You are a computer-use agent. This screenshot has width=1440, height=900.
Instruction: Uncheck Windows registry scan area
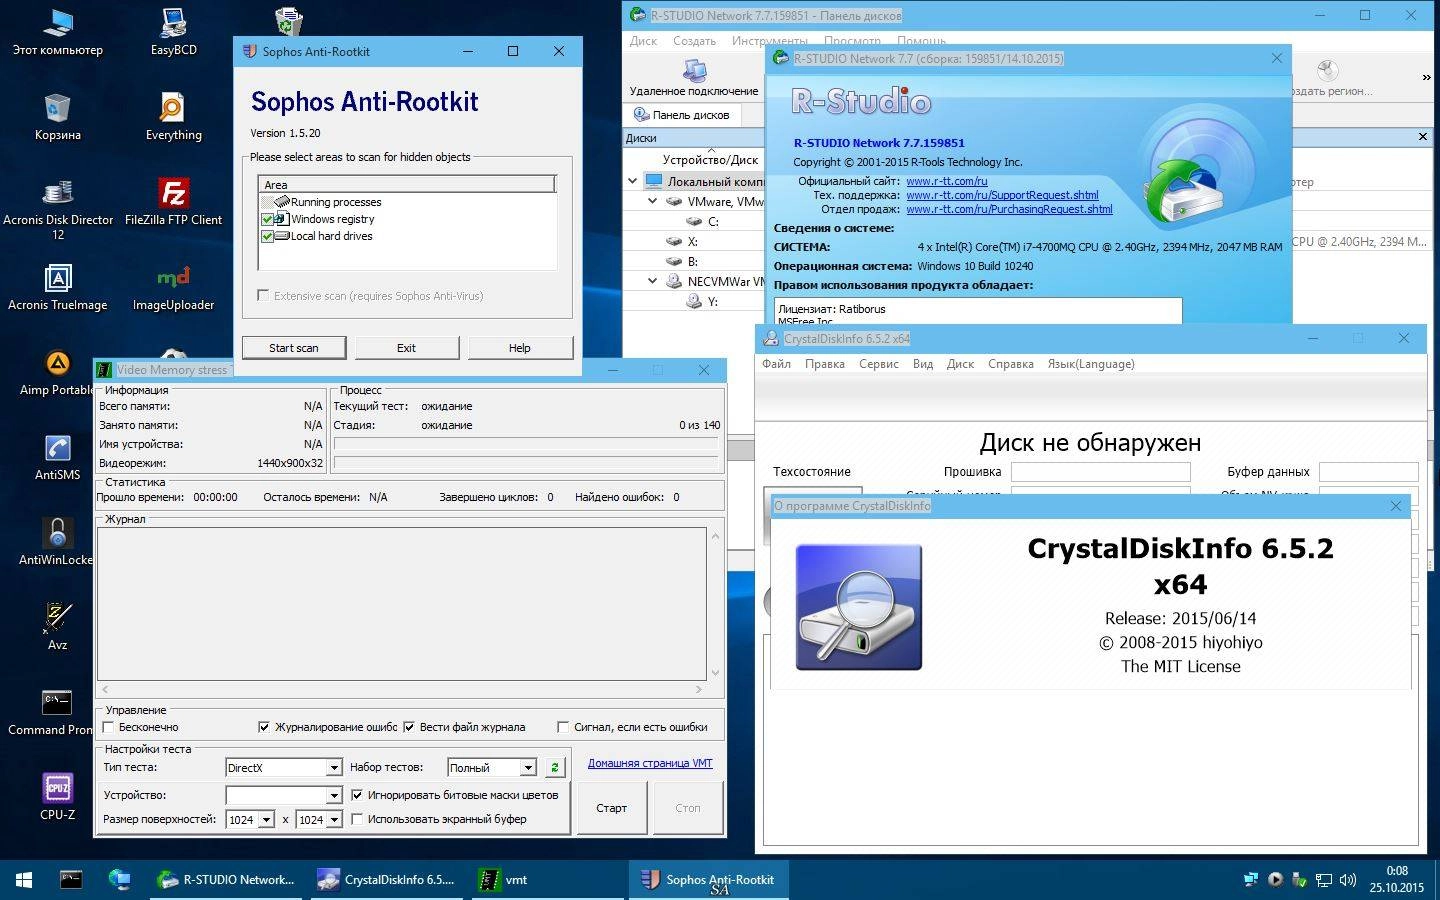click(267, 219)
